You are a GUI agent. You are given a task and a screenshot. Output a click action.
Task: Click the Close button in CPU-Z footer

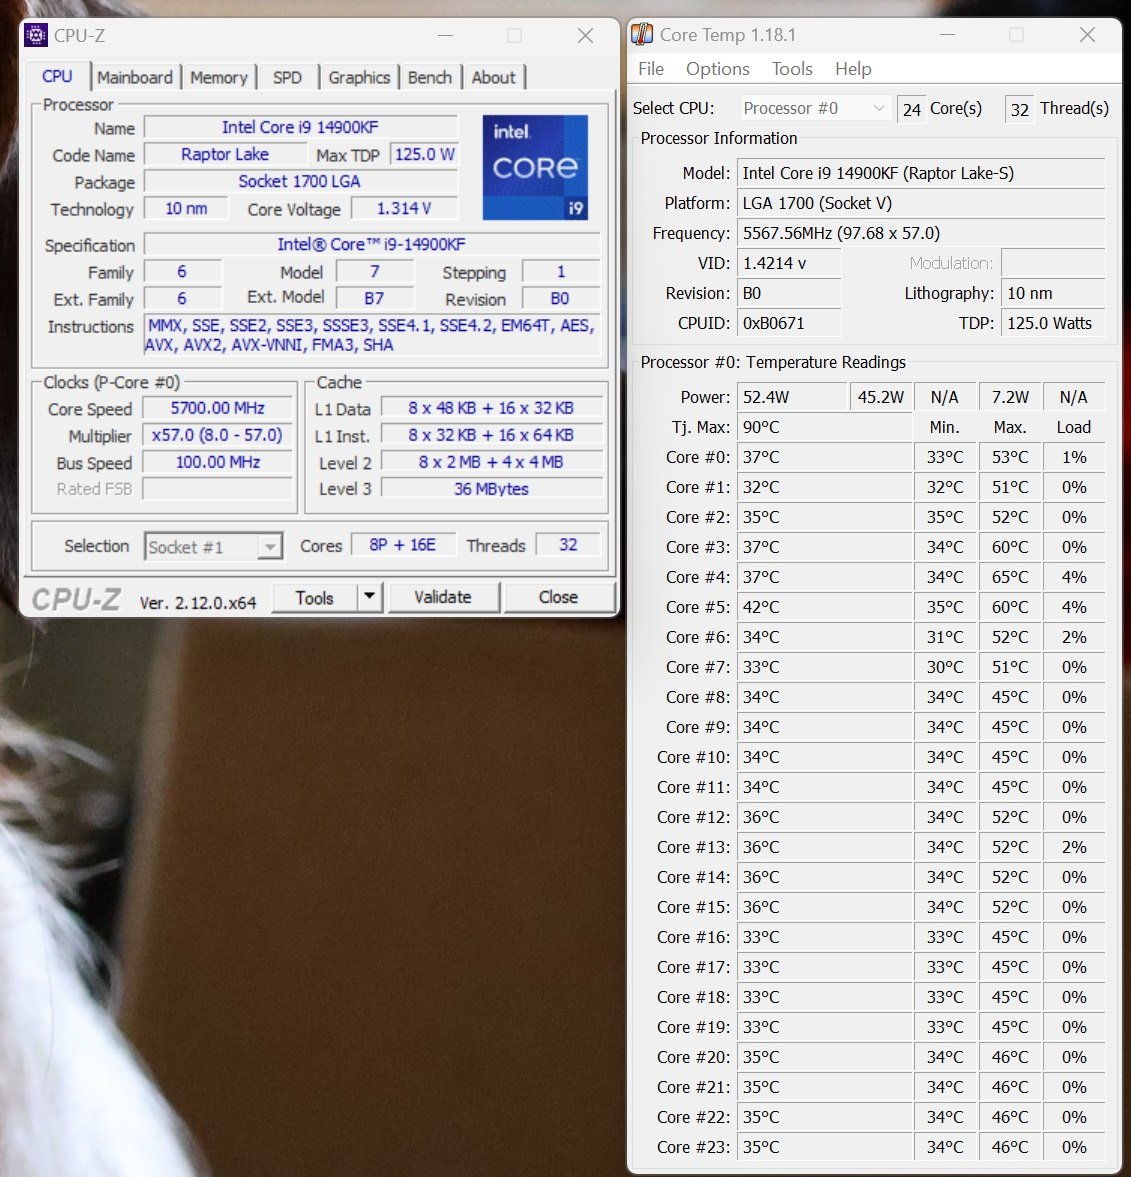pyautogui.click(x=558, y=597)
